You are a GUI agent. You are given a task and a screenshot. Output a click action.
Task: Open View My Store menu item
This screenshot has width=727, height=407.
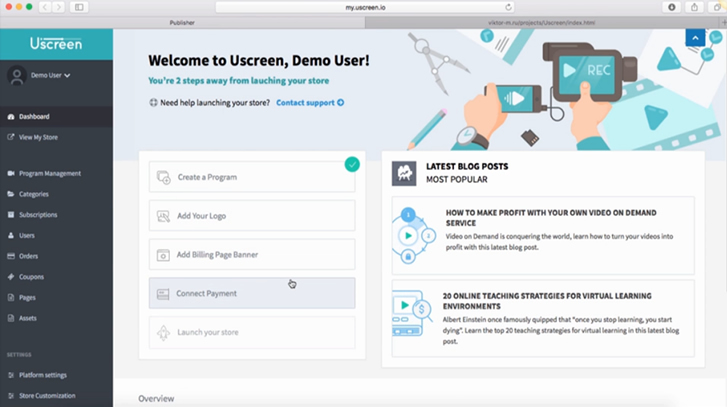[56, 137]
